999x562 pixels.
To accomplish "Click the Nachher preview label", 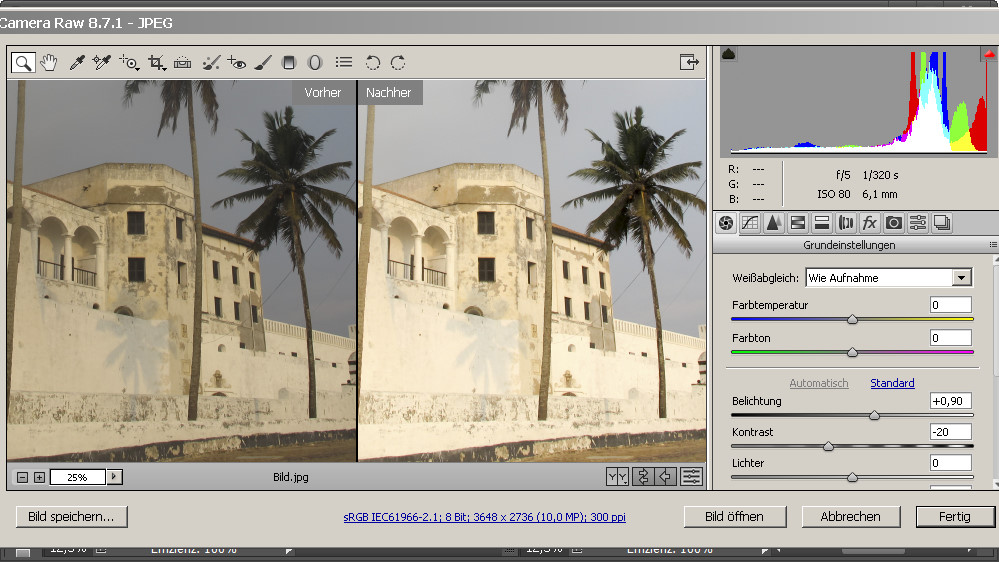I will click(389, 92).
